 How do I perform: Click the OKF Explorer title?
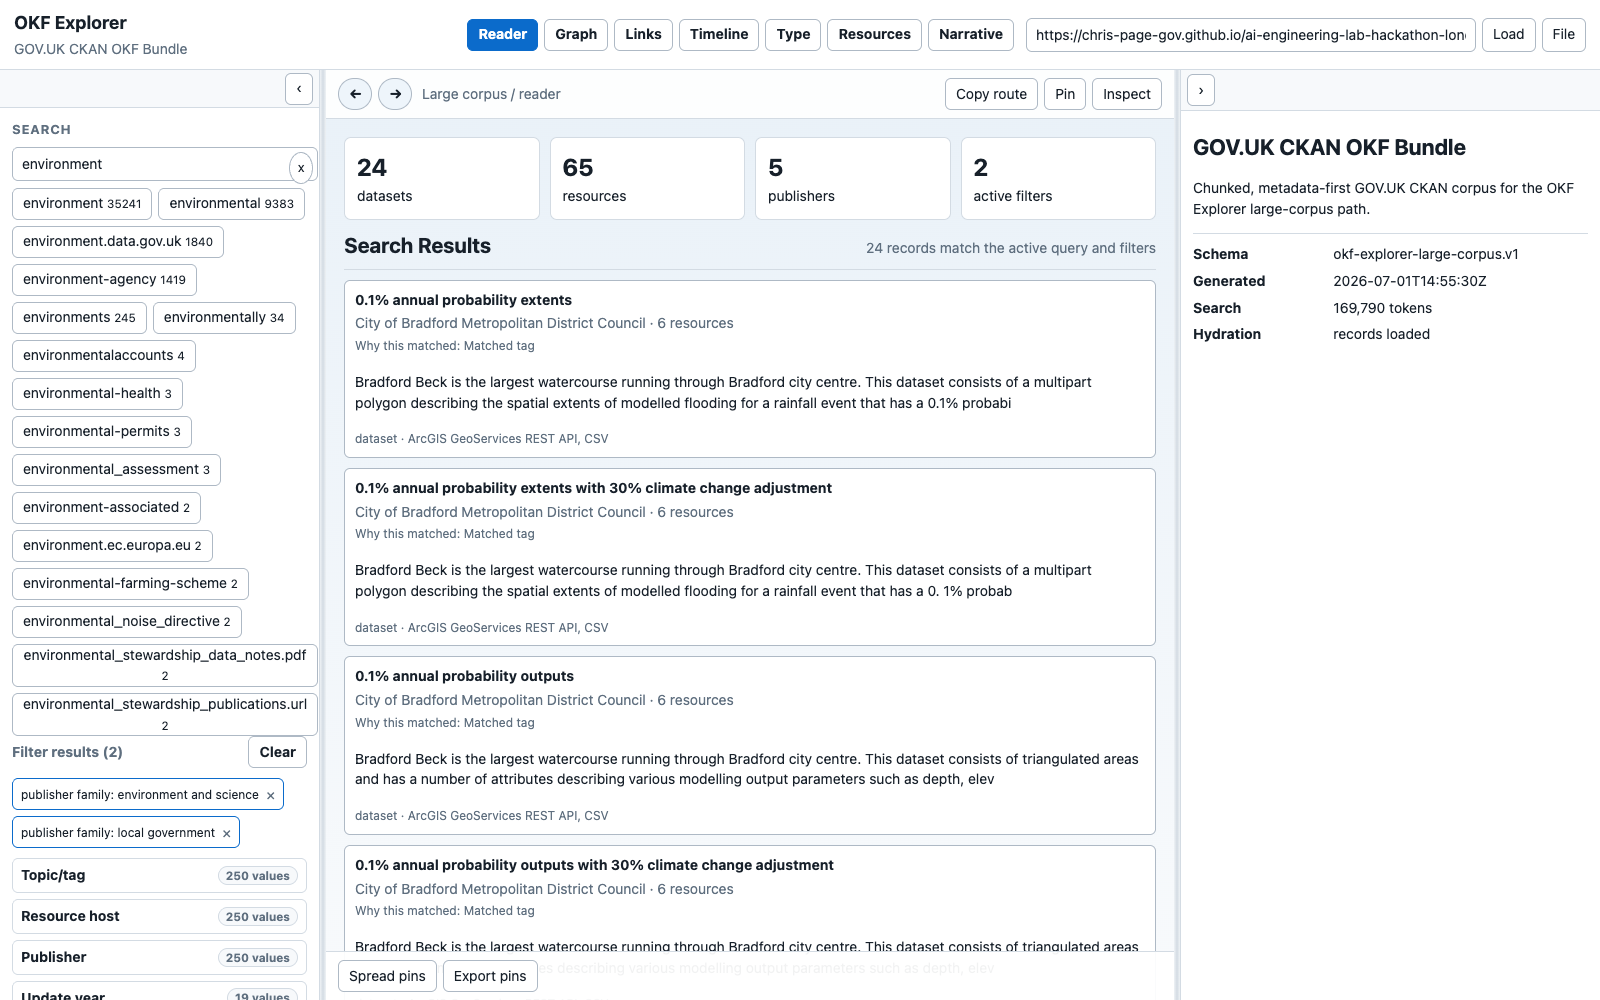[x=70, y=23]
